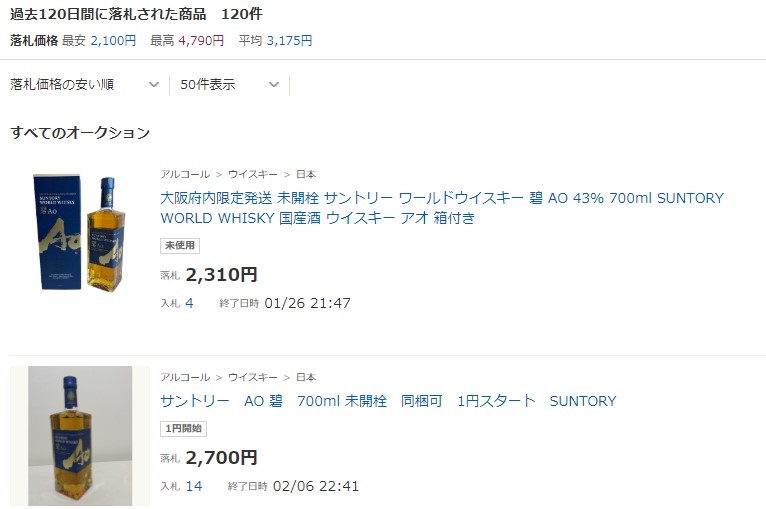Select ウイスキー breadcrumb in second listing
The height and width of the screenshot is (509, 766).
point(253,378)
